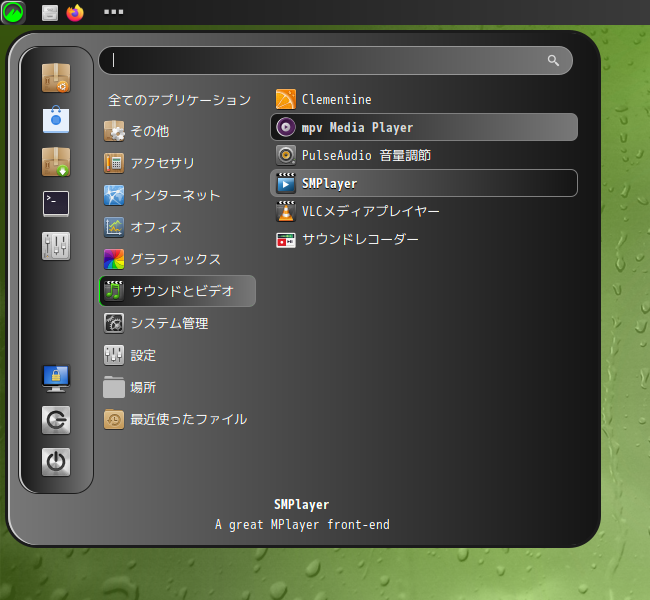Open サウンドレコーダー entry

click(424, 239)
